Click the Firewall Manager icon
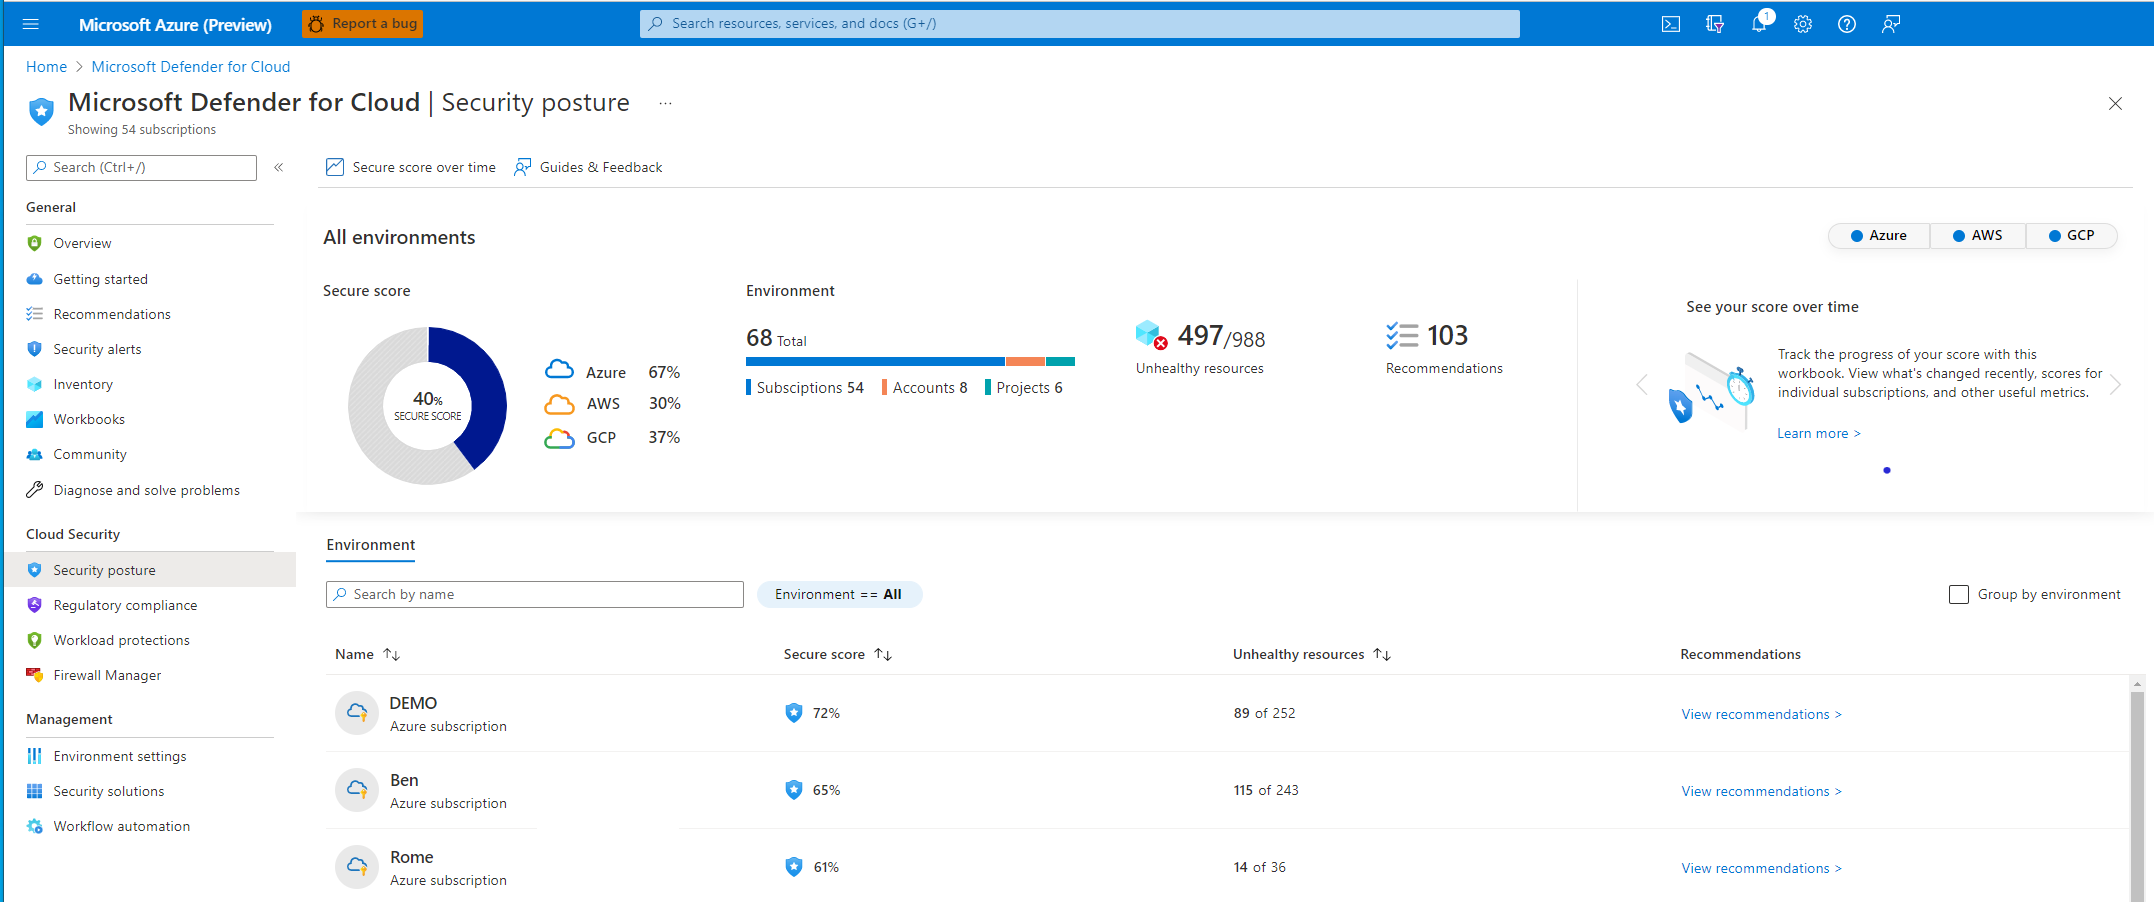Screen dimensions: 2154x902 35,675
